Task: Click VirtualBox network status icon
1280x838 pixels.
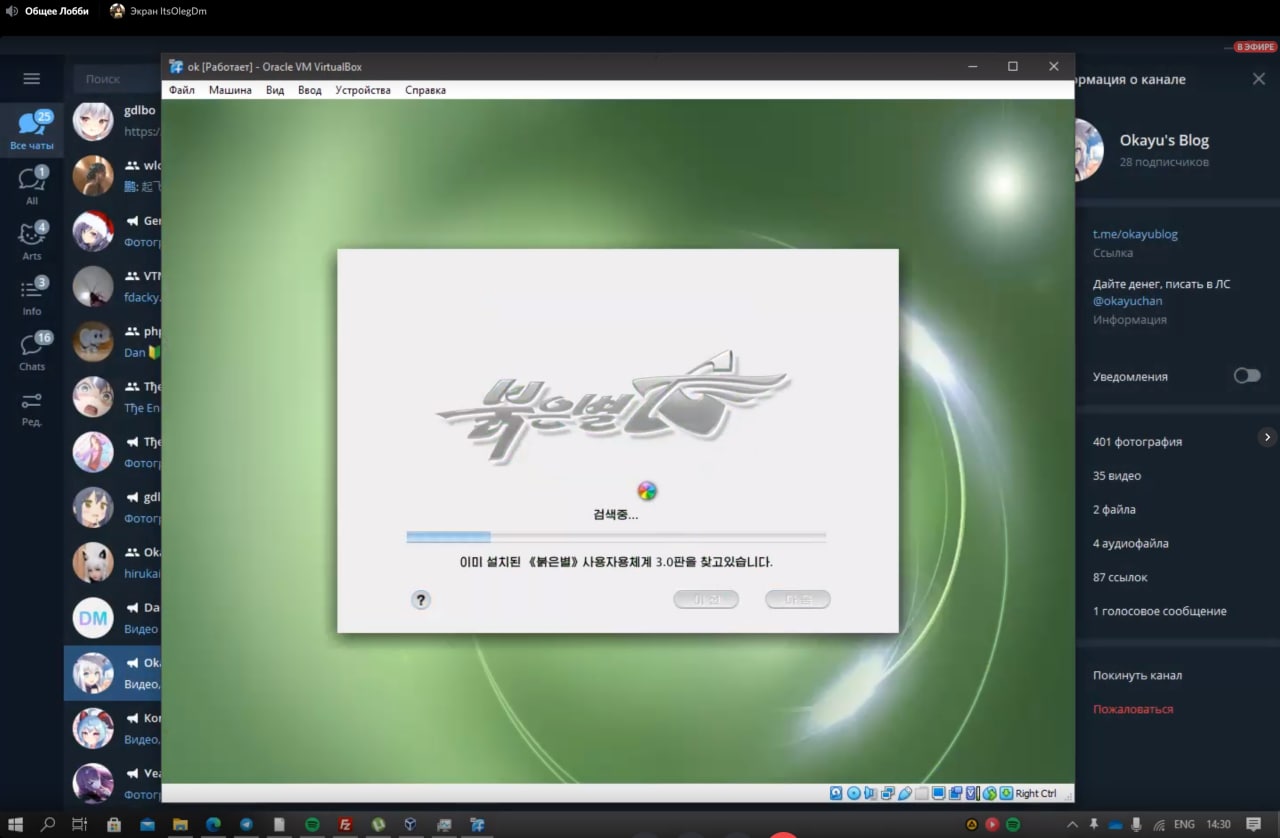Action: tap(888, 793)
